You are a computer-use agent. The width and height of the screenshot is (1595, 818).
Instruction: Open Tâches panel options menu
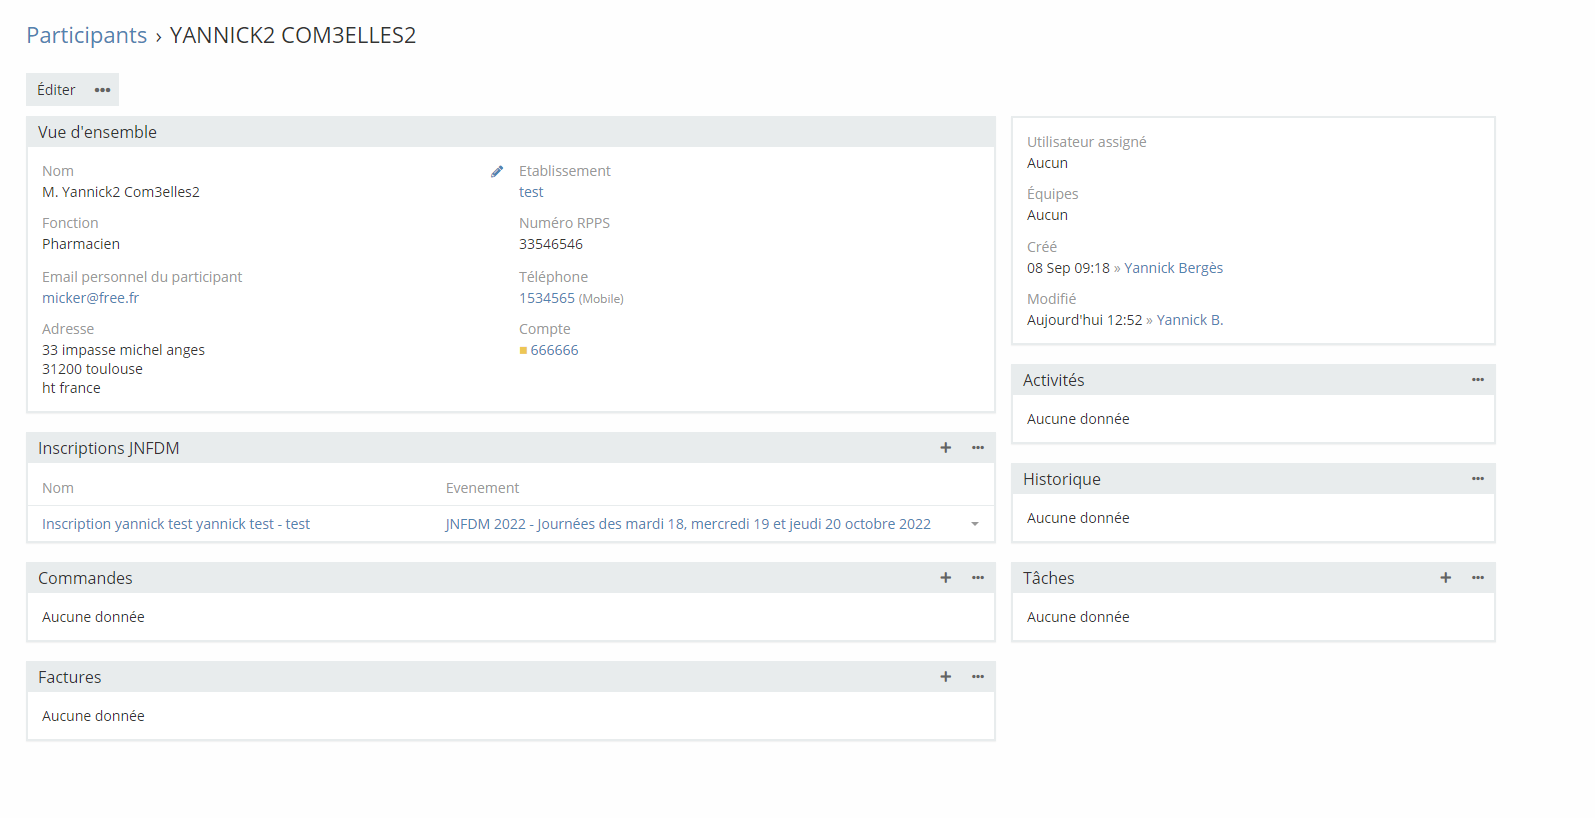click(1478, 578)
